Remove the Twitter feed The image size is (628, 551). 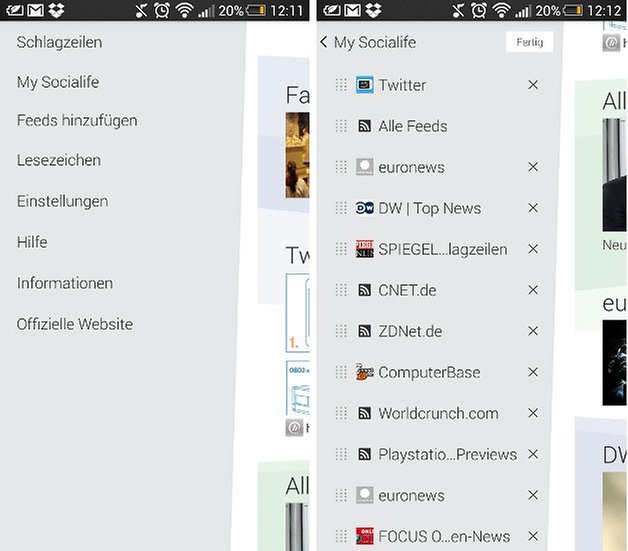533,85
